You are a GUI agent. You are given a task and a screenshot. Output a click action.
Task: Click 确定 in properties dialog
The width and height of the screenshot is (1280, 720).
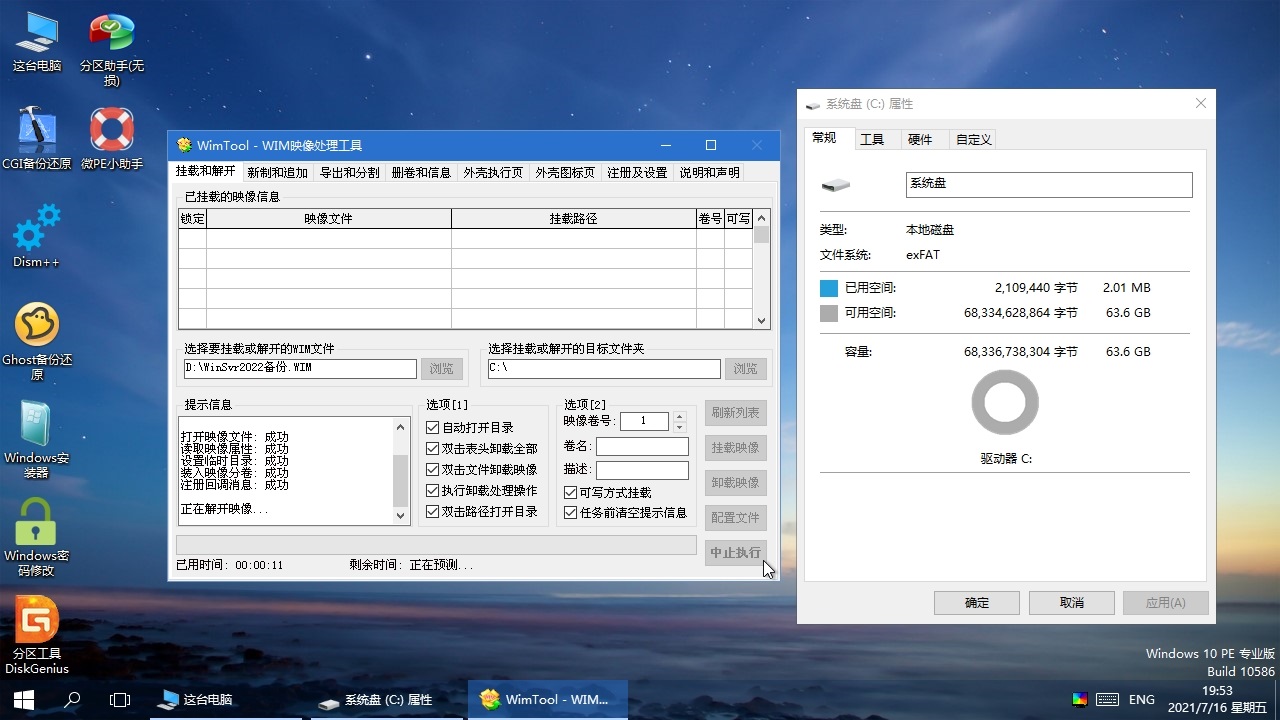977,602
